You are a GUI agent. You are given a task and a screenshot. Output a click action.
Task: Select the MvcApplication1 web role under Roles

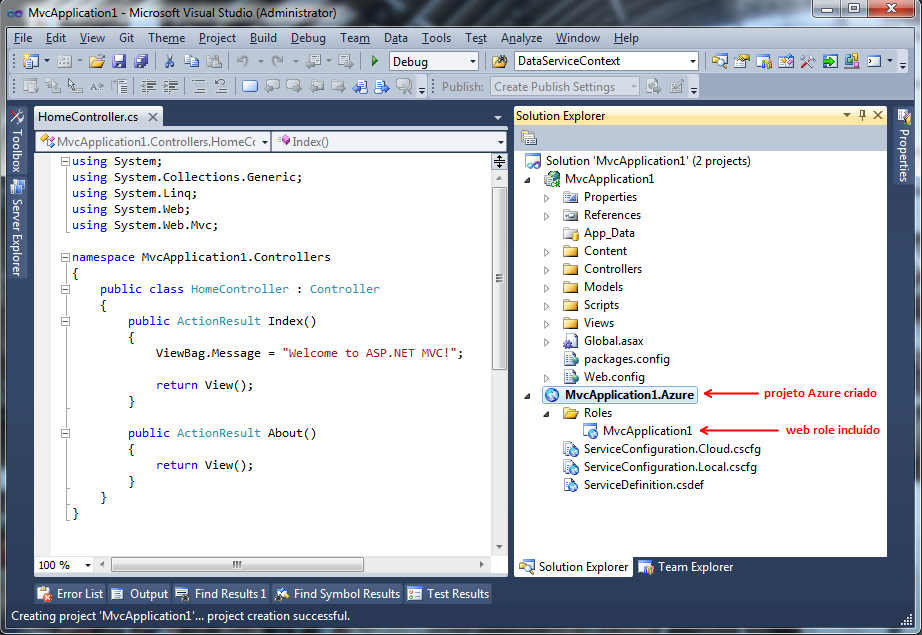coord(647,431)
